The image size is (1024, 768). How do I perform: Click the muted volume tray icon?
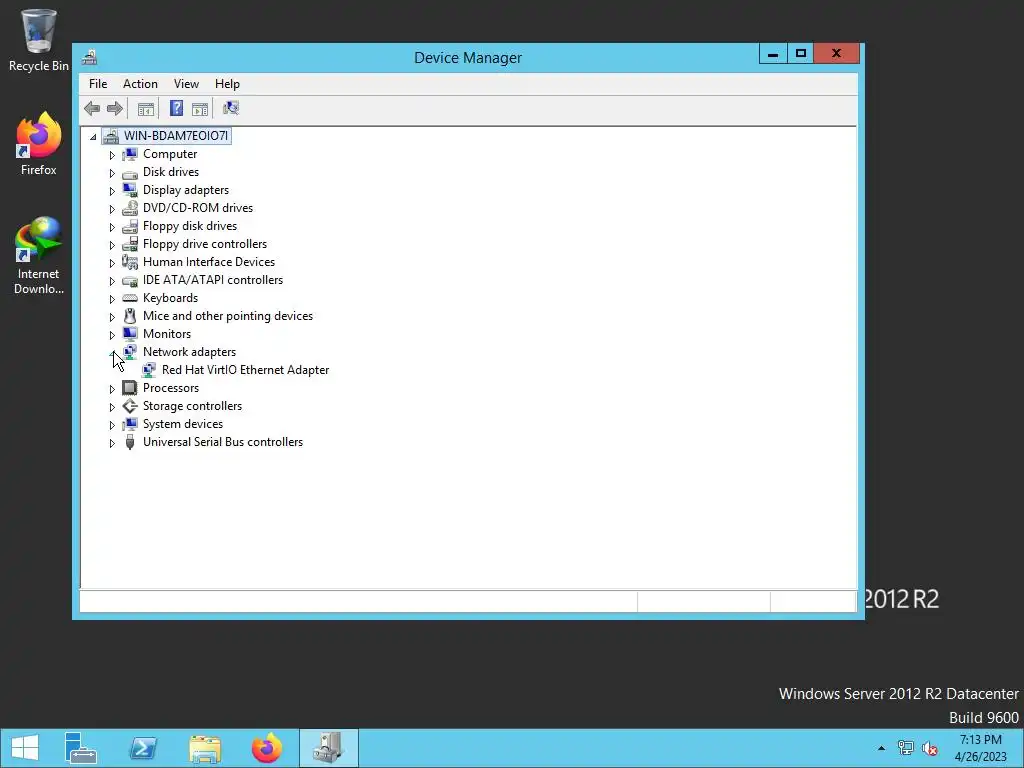930,748
